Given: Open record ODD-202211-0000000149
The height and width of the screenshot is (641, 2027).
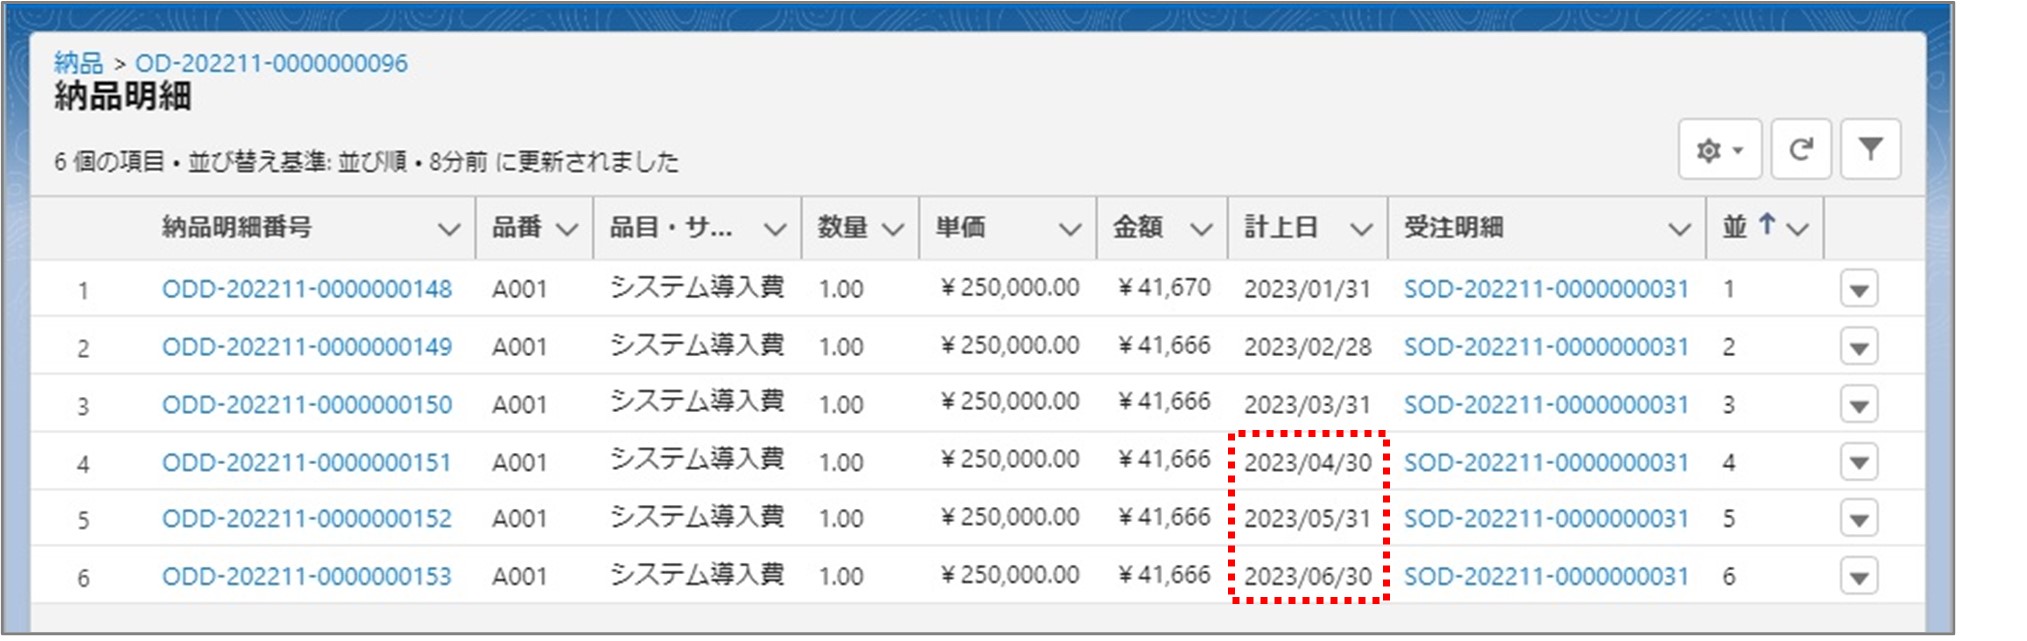Looking at the screenshot, I should [x=307, y=347].
